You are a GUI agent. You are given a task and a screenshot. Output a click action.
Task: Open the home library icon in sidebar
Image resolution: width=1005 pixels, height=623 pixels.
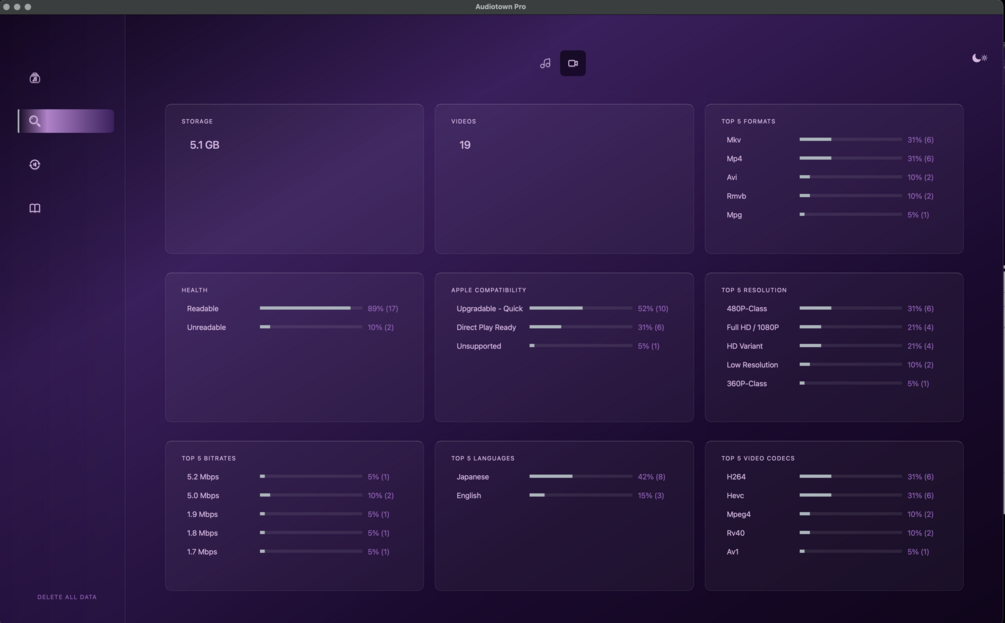tap(35, 78)
